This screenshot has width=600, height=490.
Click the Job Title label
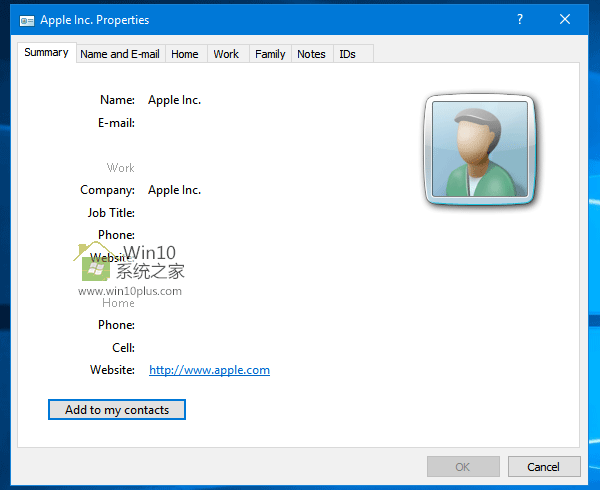click(111, 213)
